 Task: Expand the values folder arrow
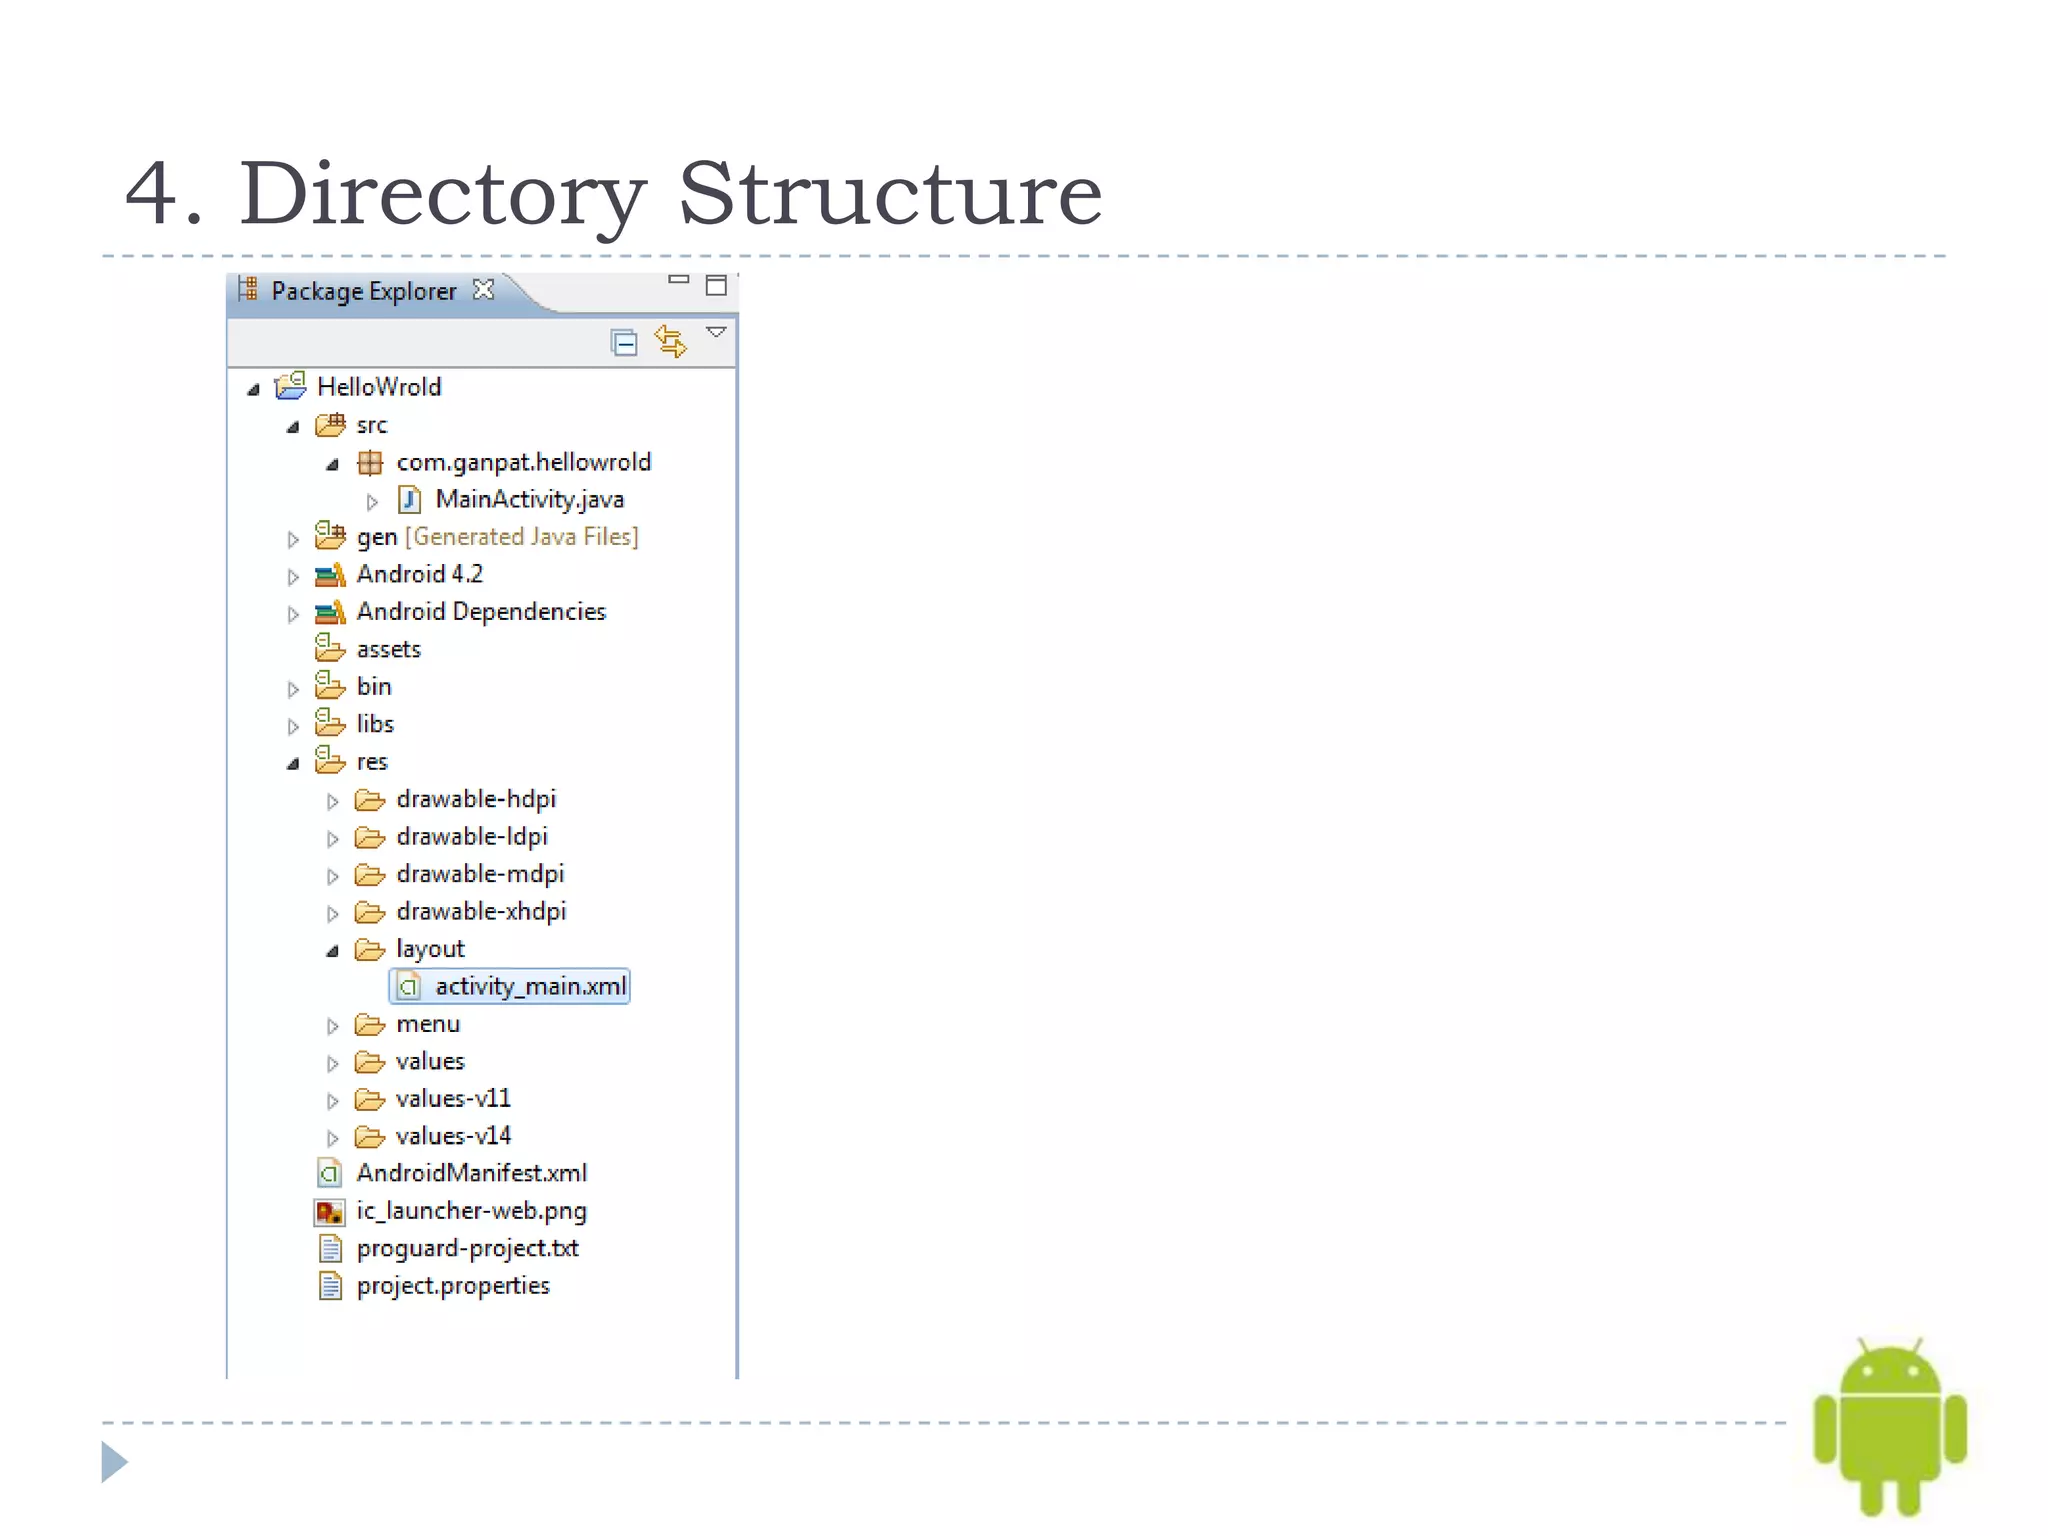[333, 1063]
